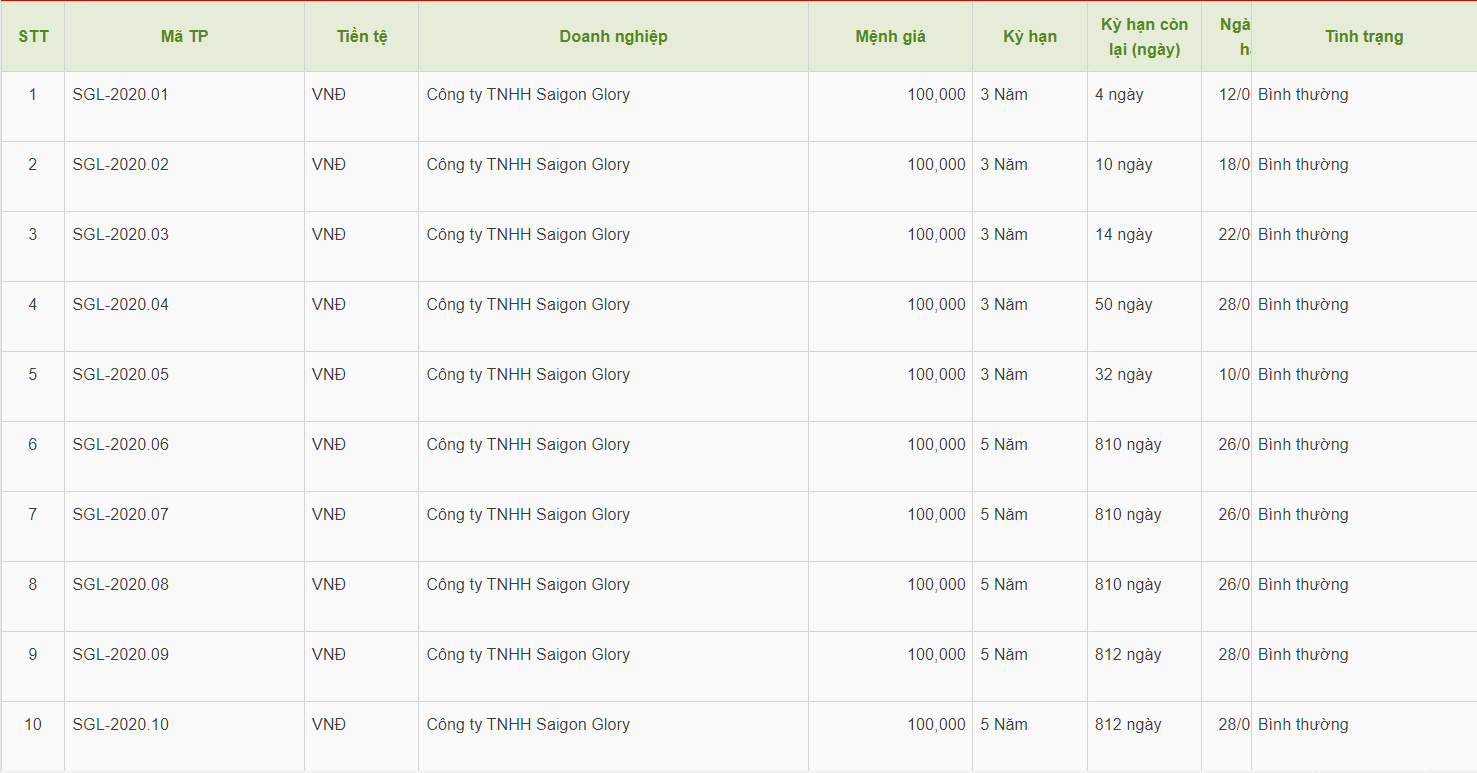Choose bond code SGL-2020.05
This screenshot has width=1477, height=773.
[120, 375]
